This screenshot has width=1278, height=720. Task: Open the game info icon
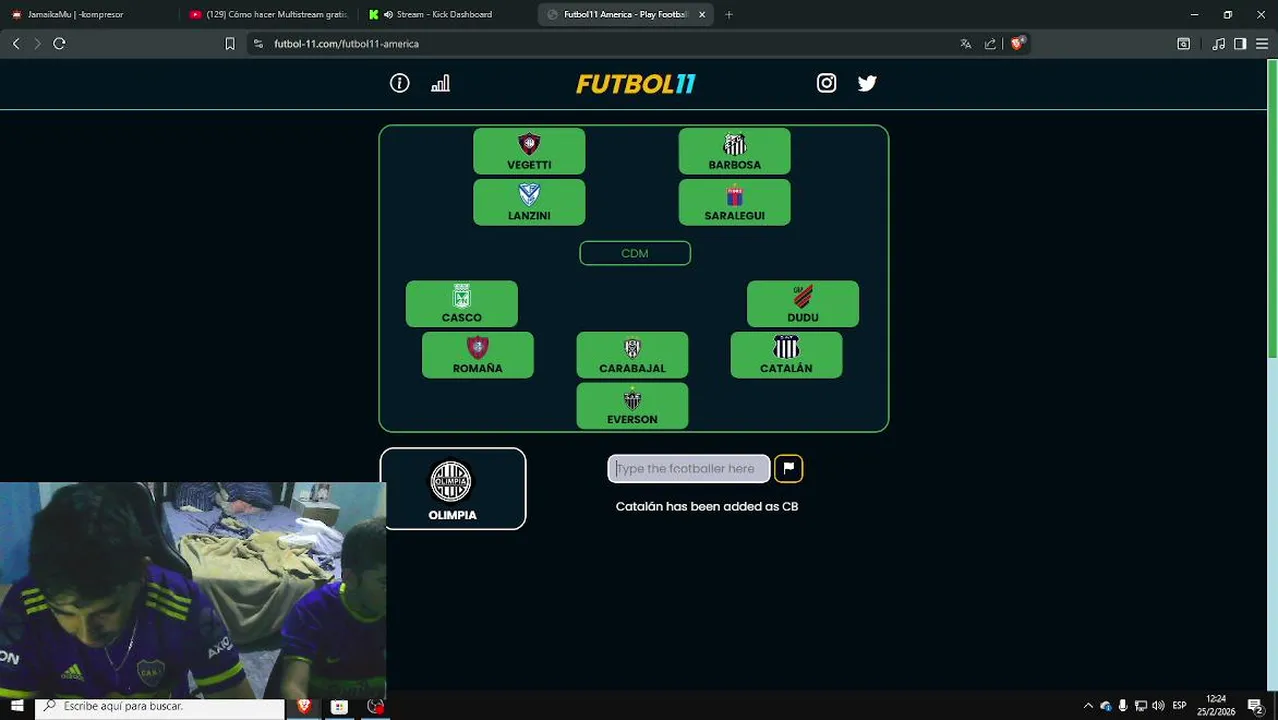coord(400,83)
